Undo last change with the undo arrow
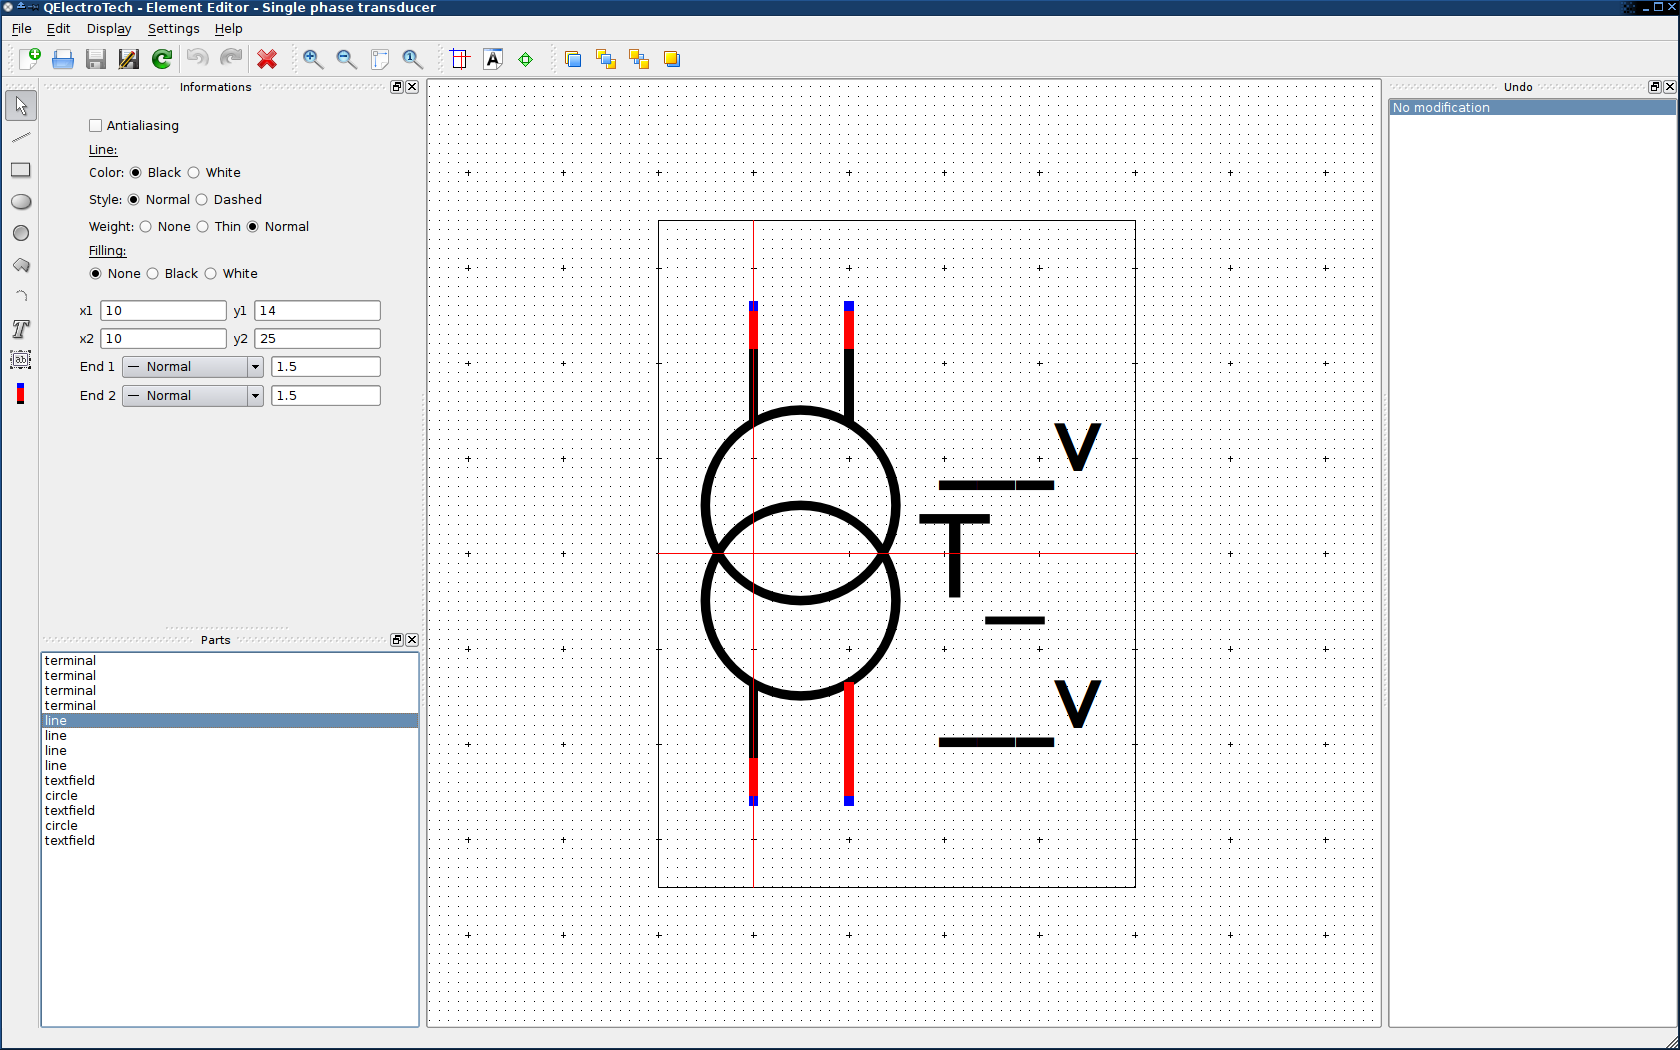1680x1050 pixels. [197, 59]
